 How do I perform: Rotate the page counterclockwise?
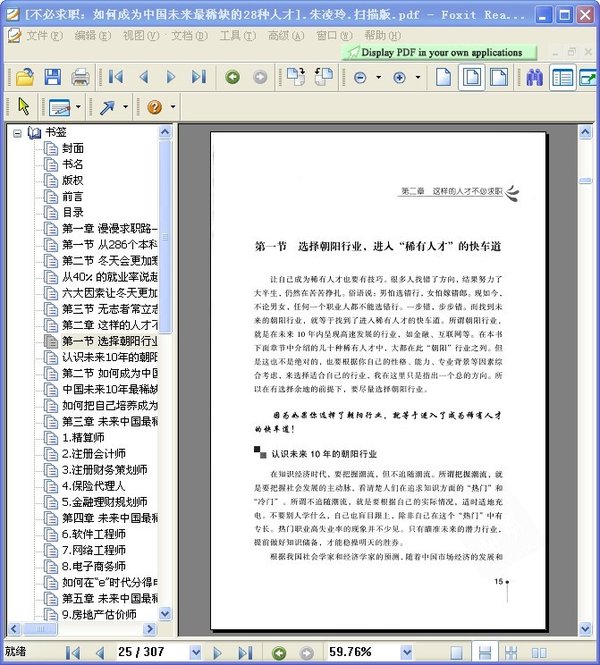tap(324, 77)
